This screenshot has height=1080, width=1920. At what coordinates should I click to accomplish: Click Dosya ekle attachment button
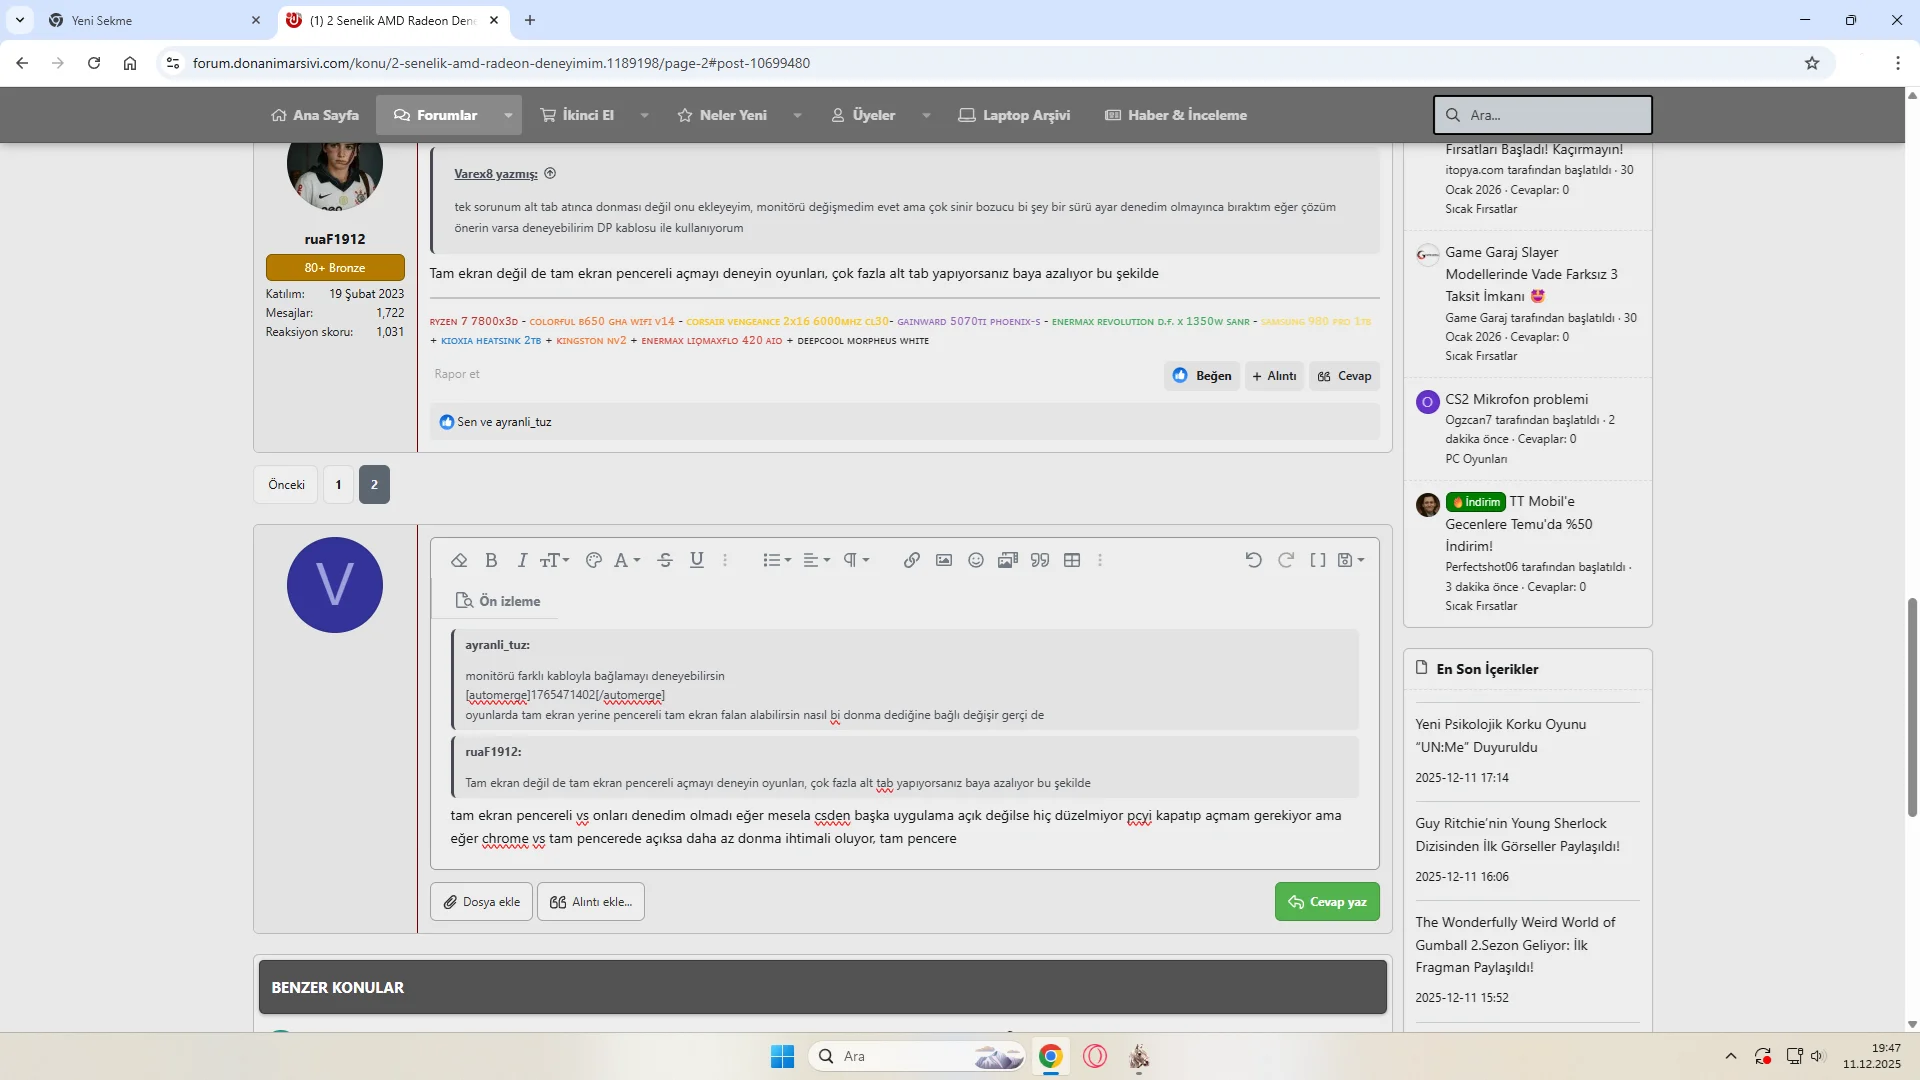pyautogui.click(x=481, y=902)
